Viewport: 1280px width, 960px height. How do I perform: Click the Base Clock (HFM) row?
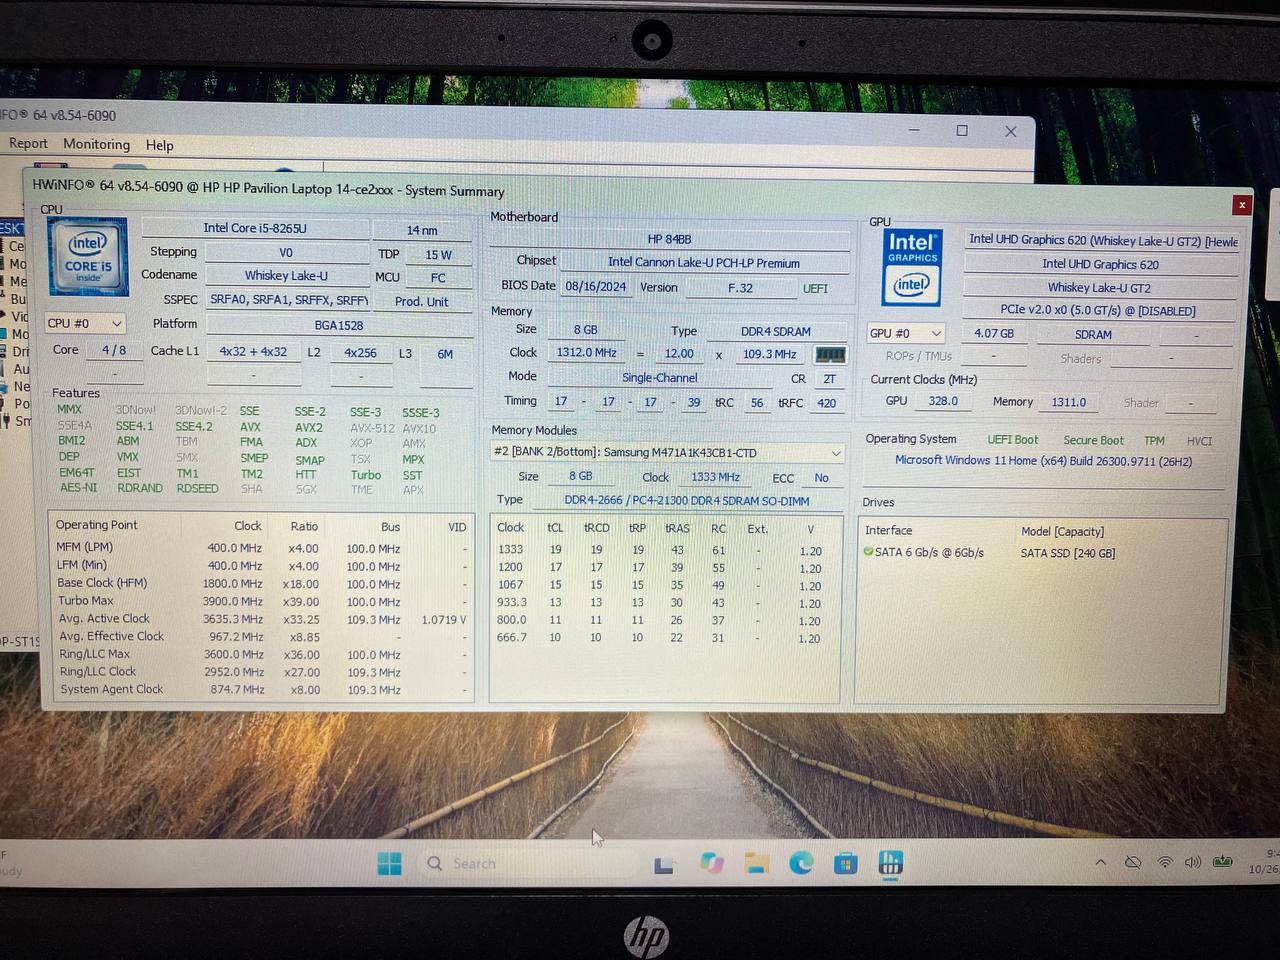(x=260, y=583)
